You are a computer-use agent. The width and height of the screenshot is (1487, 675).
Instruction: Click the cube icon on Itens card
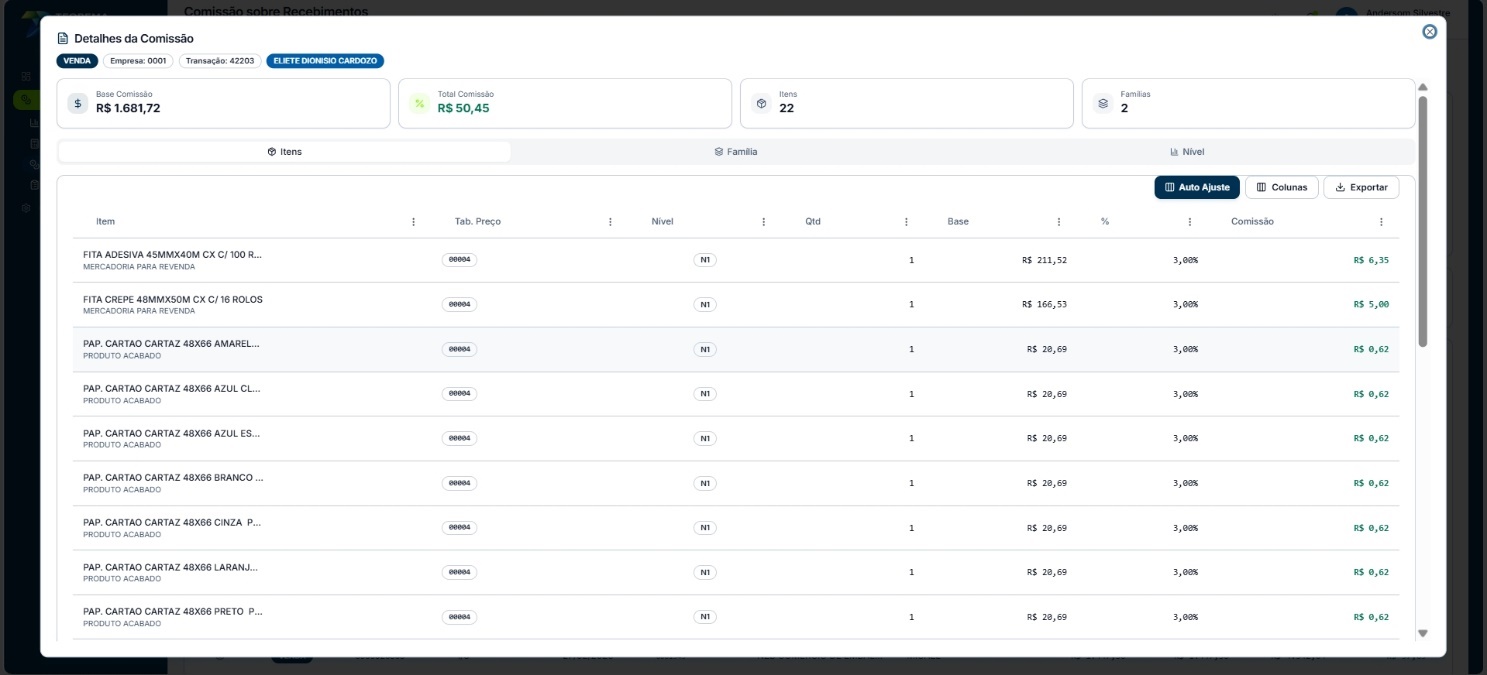[761, 103]
